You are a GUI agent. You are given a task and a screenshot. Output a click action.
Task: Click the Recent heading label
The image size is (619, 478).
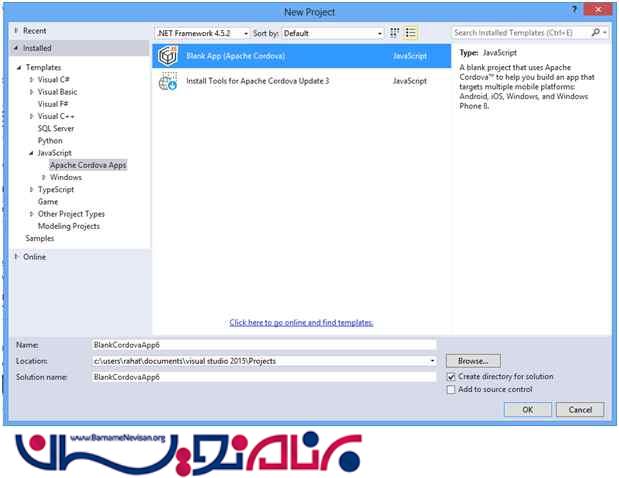tap(34, 30)
